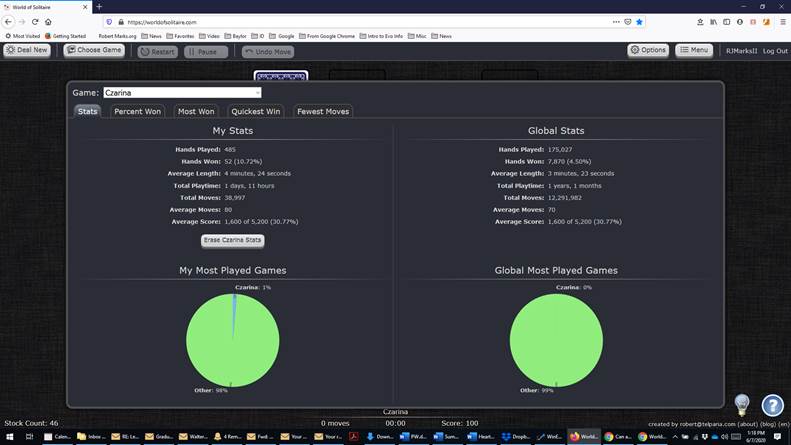
Task: Click the worldofsolitaire.com address bar
Action: tap(350, 21)
